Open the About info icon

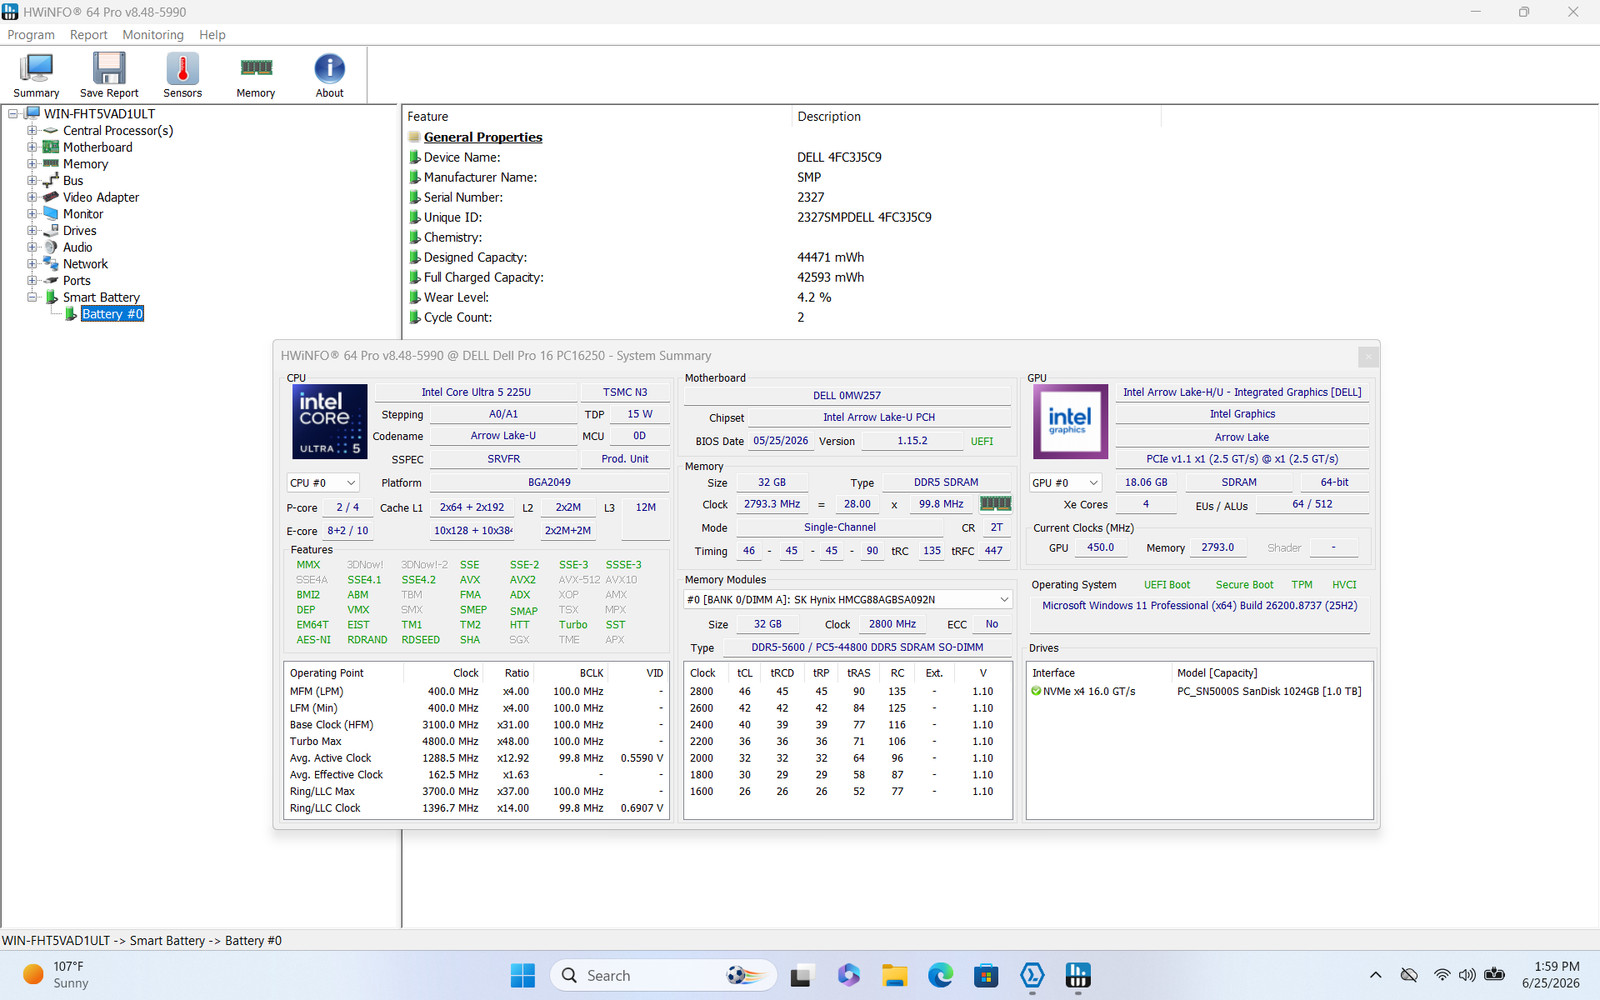coord(330,75)
